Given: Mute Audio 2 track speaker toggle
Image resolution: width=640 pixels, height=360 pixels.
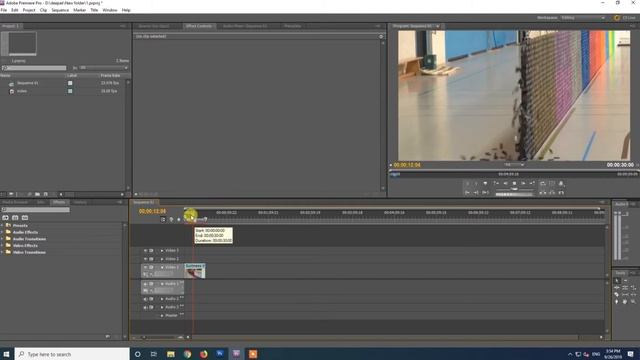Looking at the screenshot, I should [145, 299].
